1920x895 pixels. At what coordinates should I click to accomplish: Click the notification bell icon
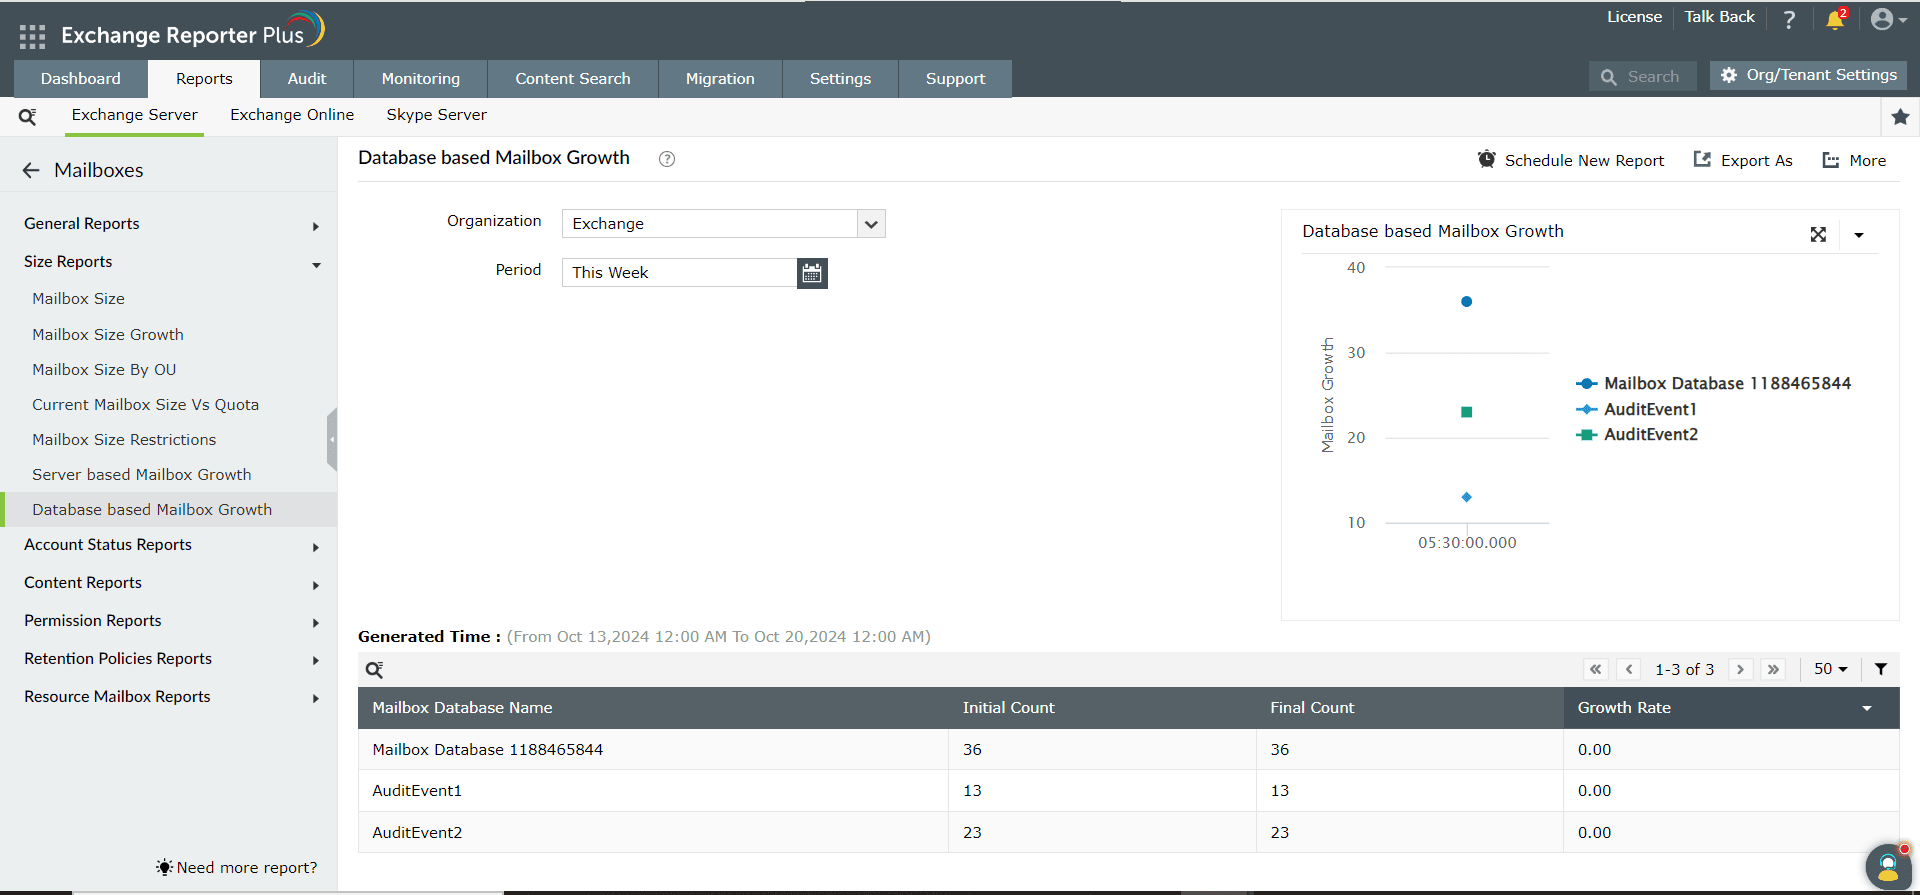[1835, 19]
